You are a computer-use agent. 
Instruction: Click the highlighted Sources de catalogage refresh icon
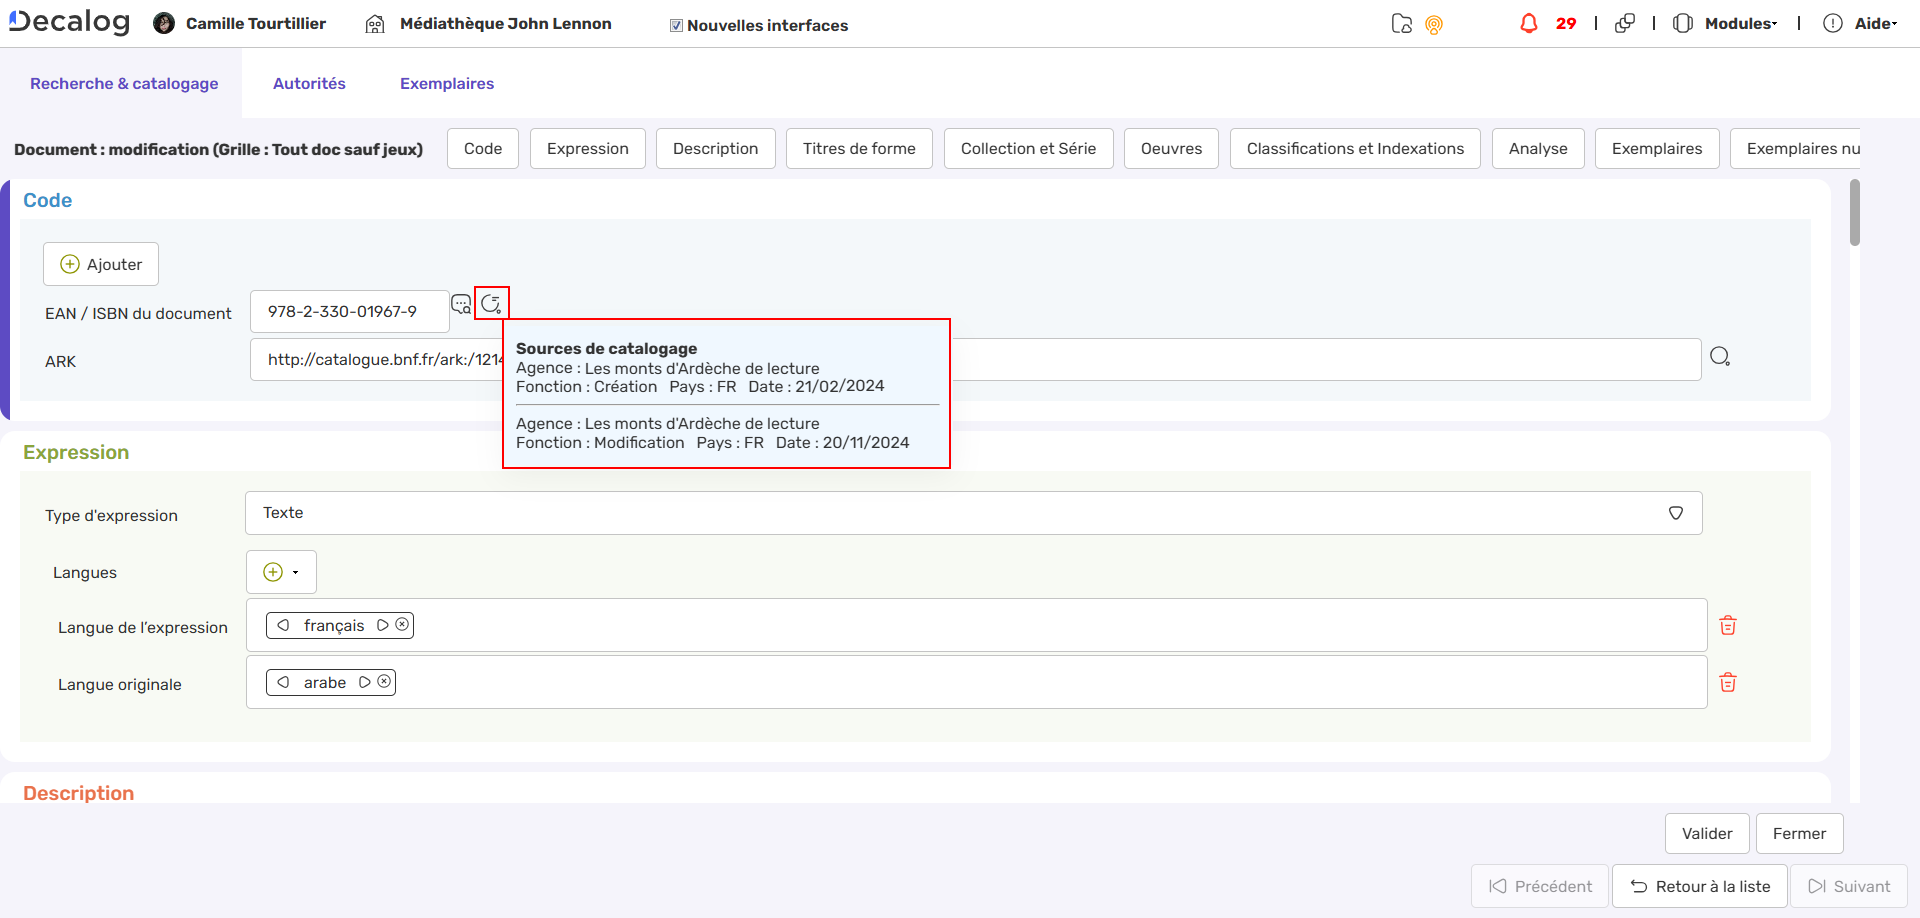pos(491,303)
